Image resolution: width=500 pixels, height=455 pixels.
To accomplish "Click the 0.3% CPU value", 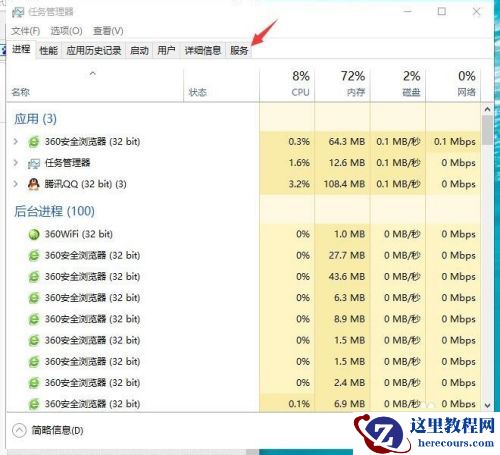I will coord(299,142).
